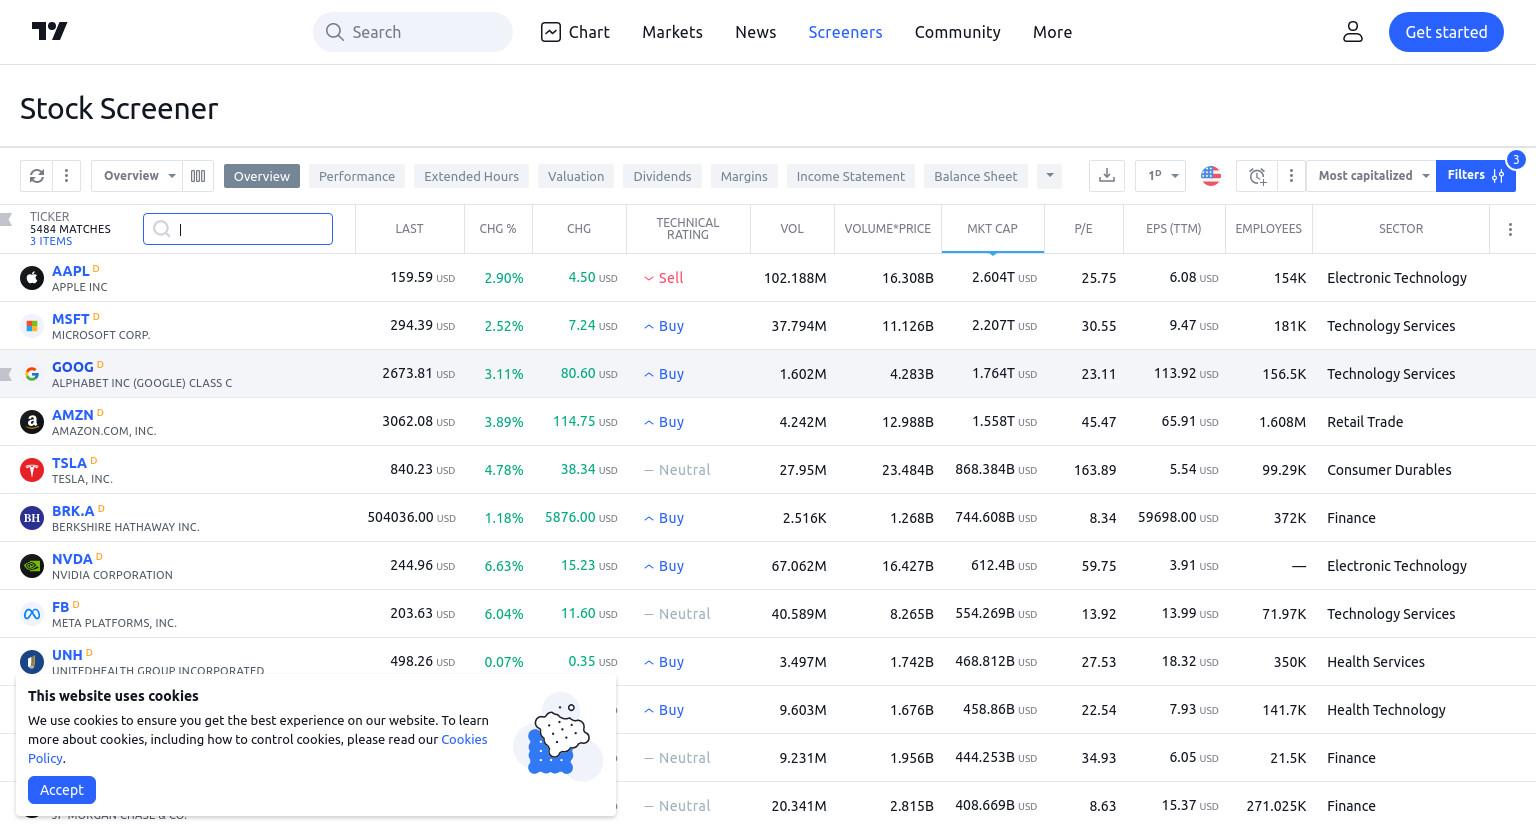Viewport: 1536px width, 824px height.
Task: Export screener data with the download icon
Action: click(1107, 176)
